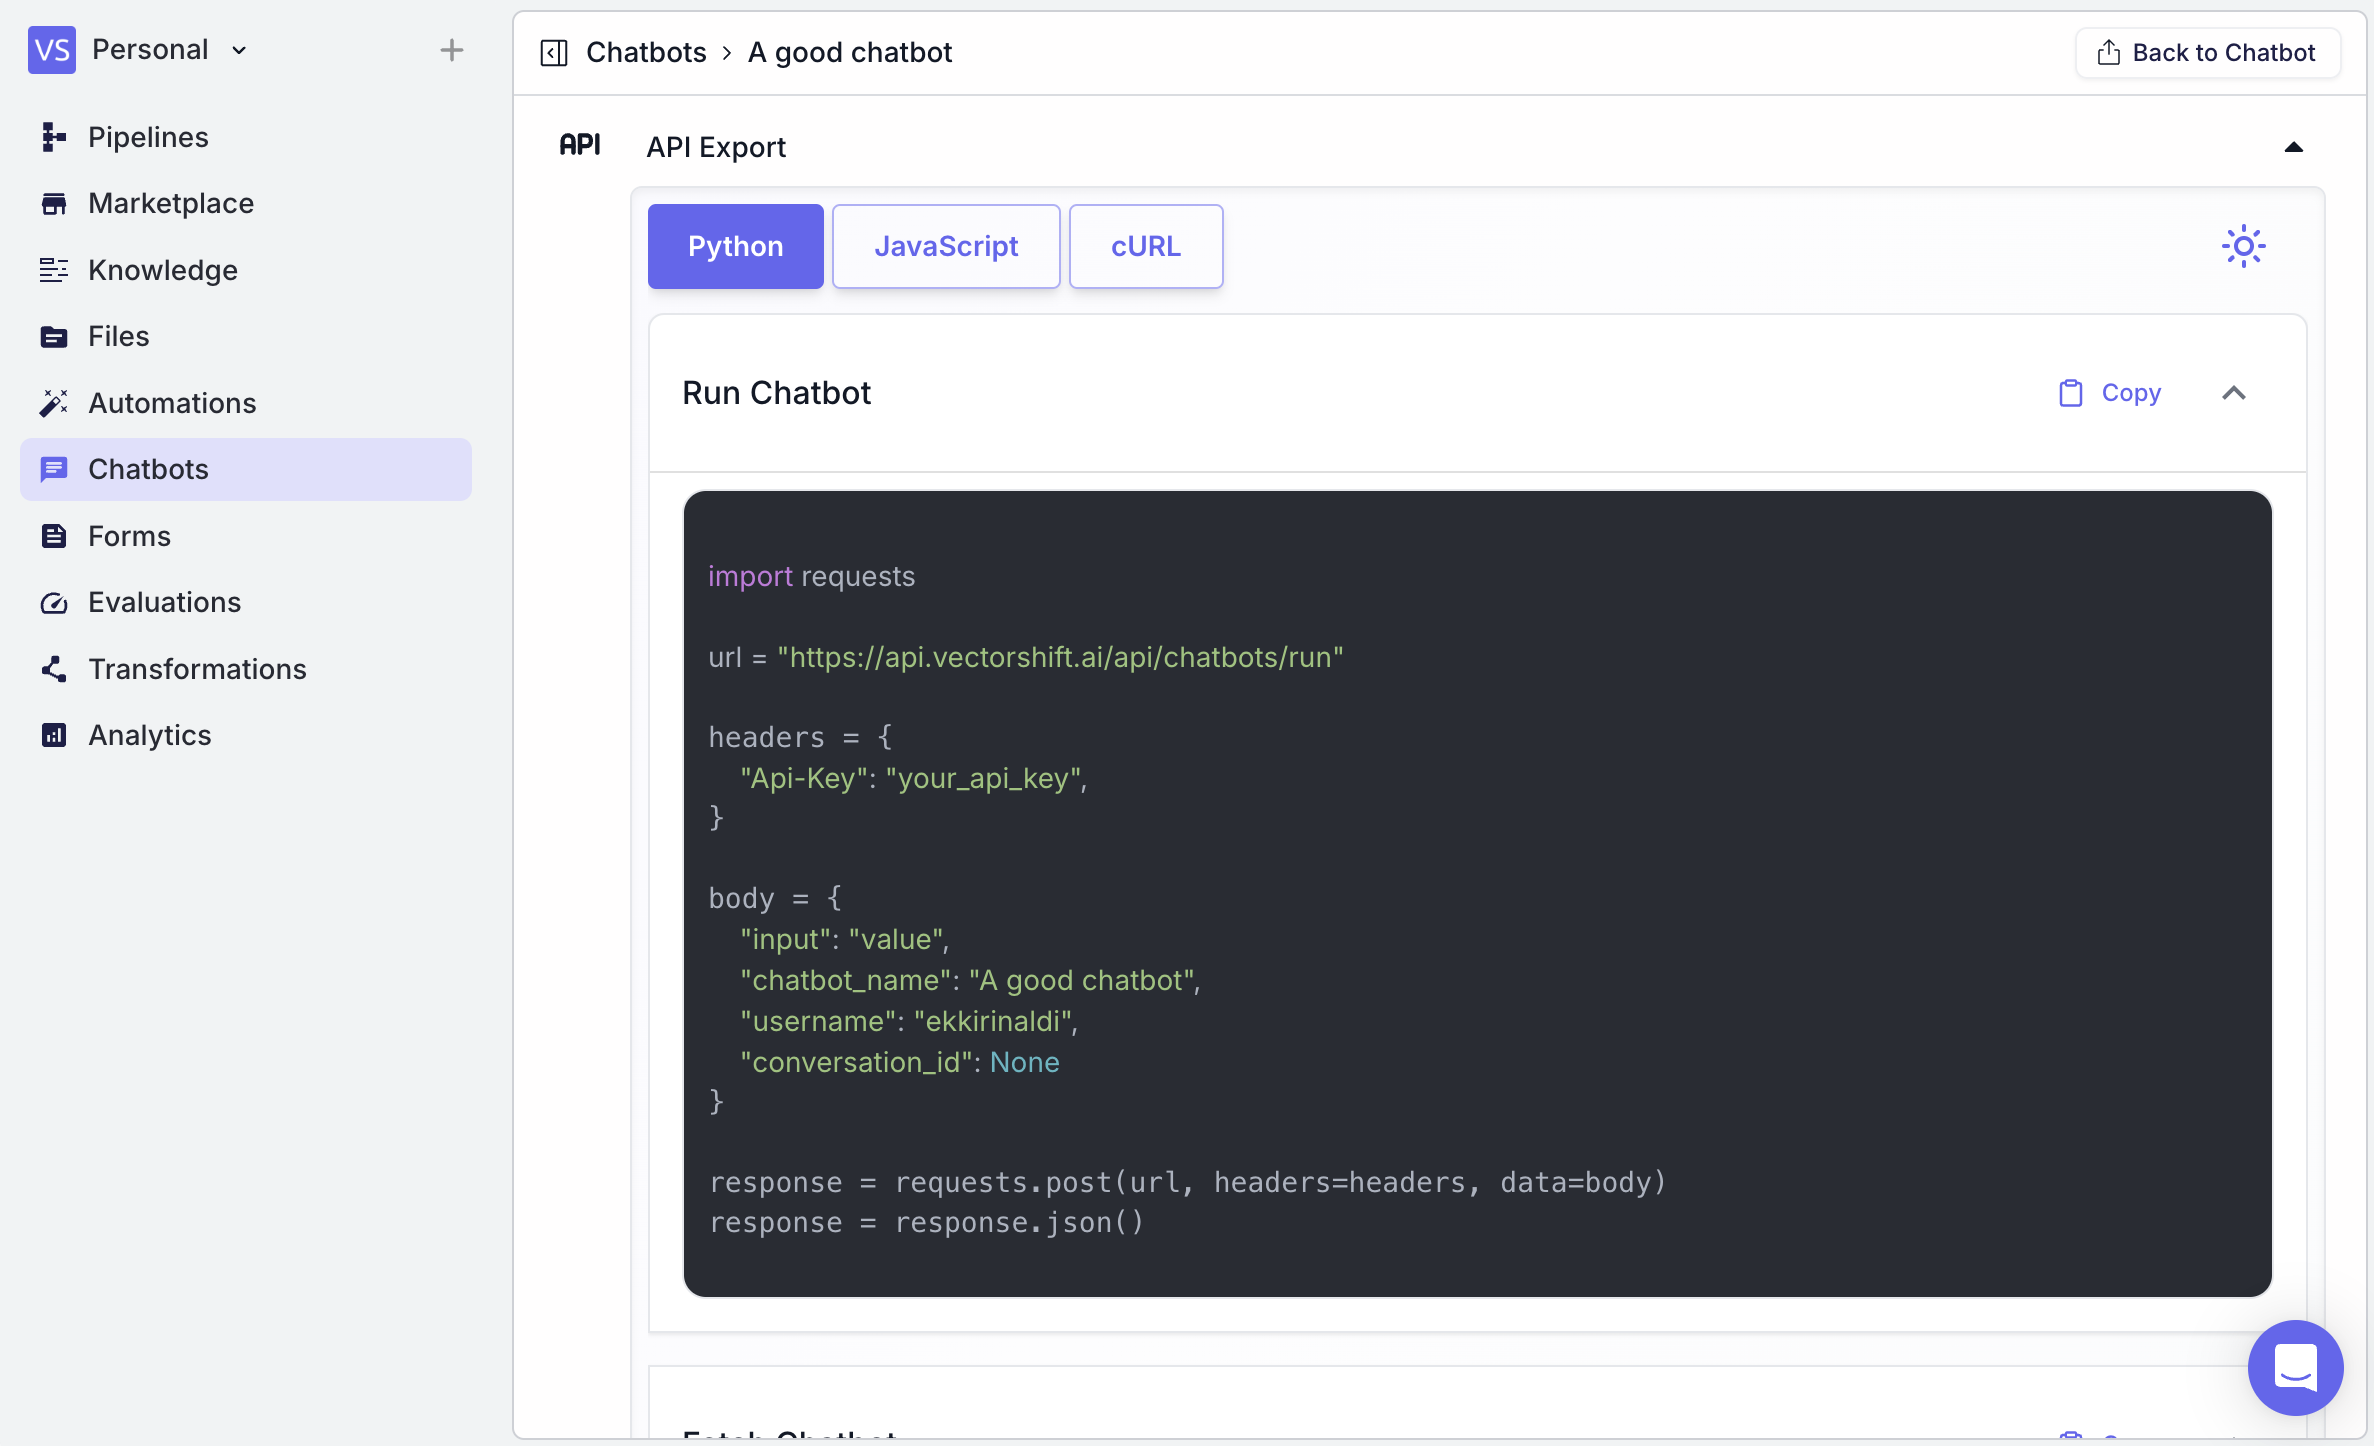Collapse the API Export panel
2374x1446 pixels.
pos(2292,147)
